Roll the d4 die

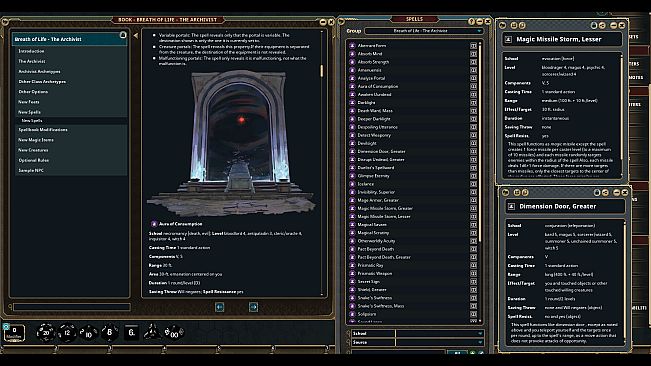pyautogui.click(x=152, y=332)
